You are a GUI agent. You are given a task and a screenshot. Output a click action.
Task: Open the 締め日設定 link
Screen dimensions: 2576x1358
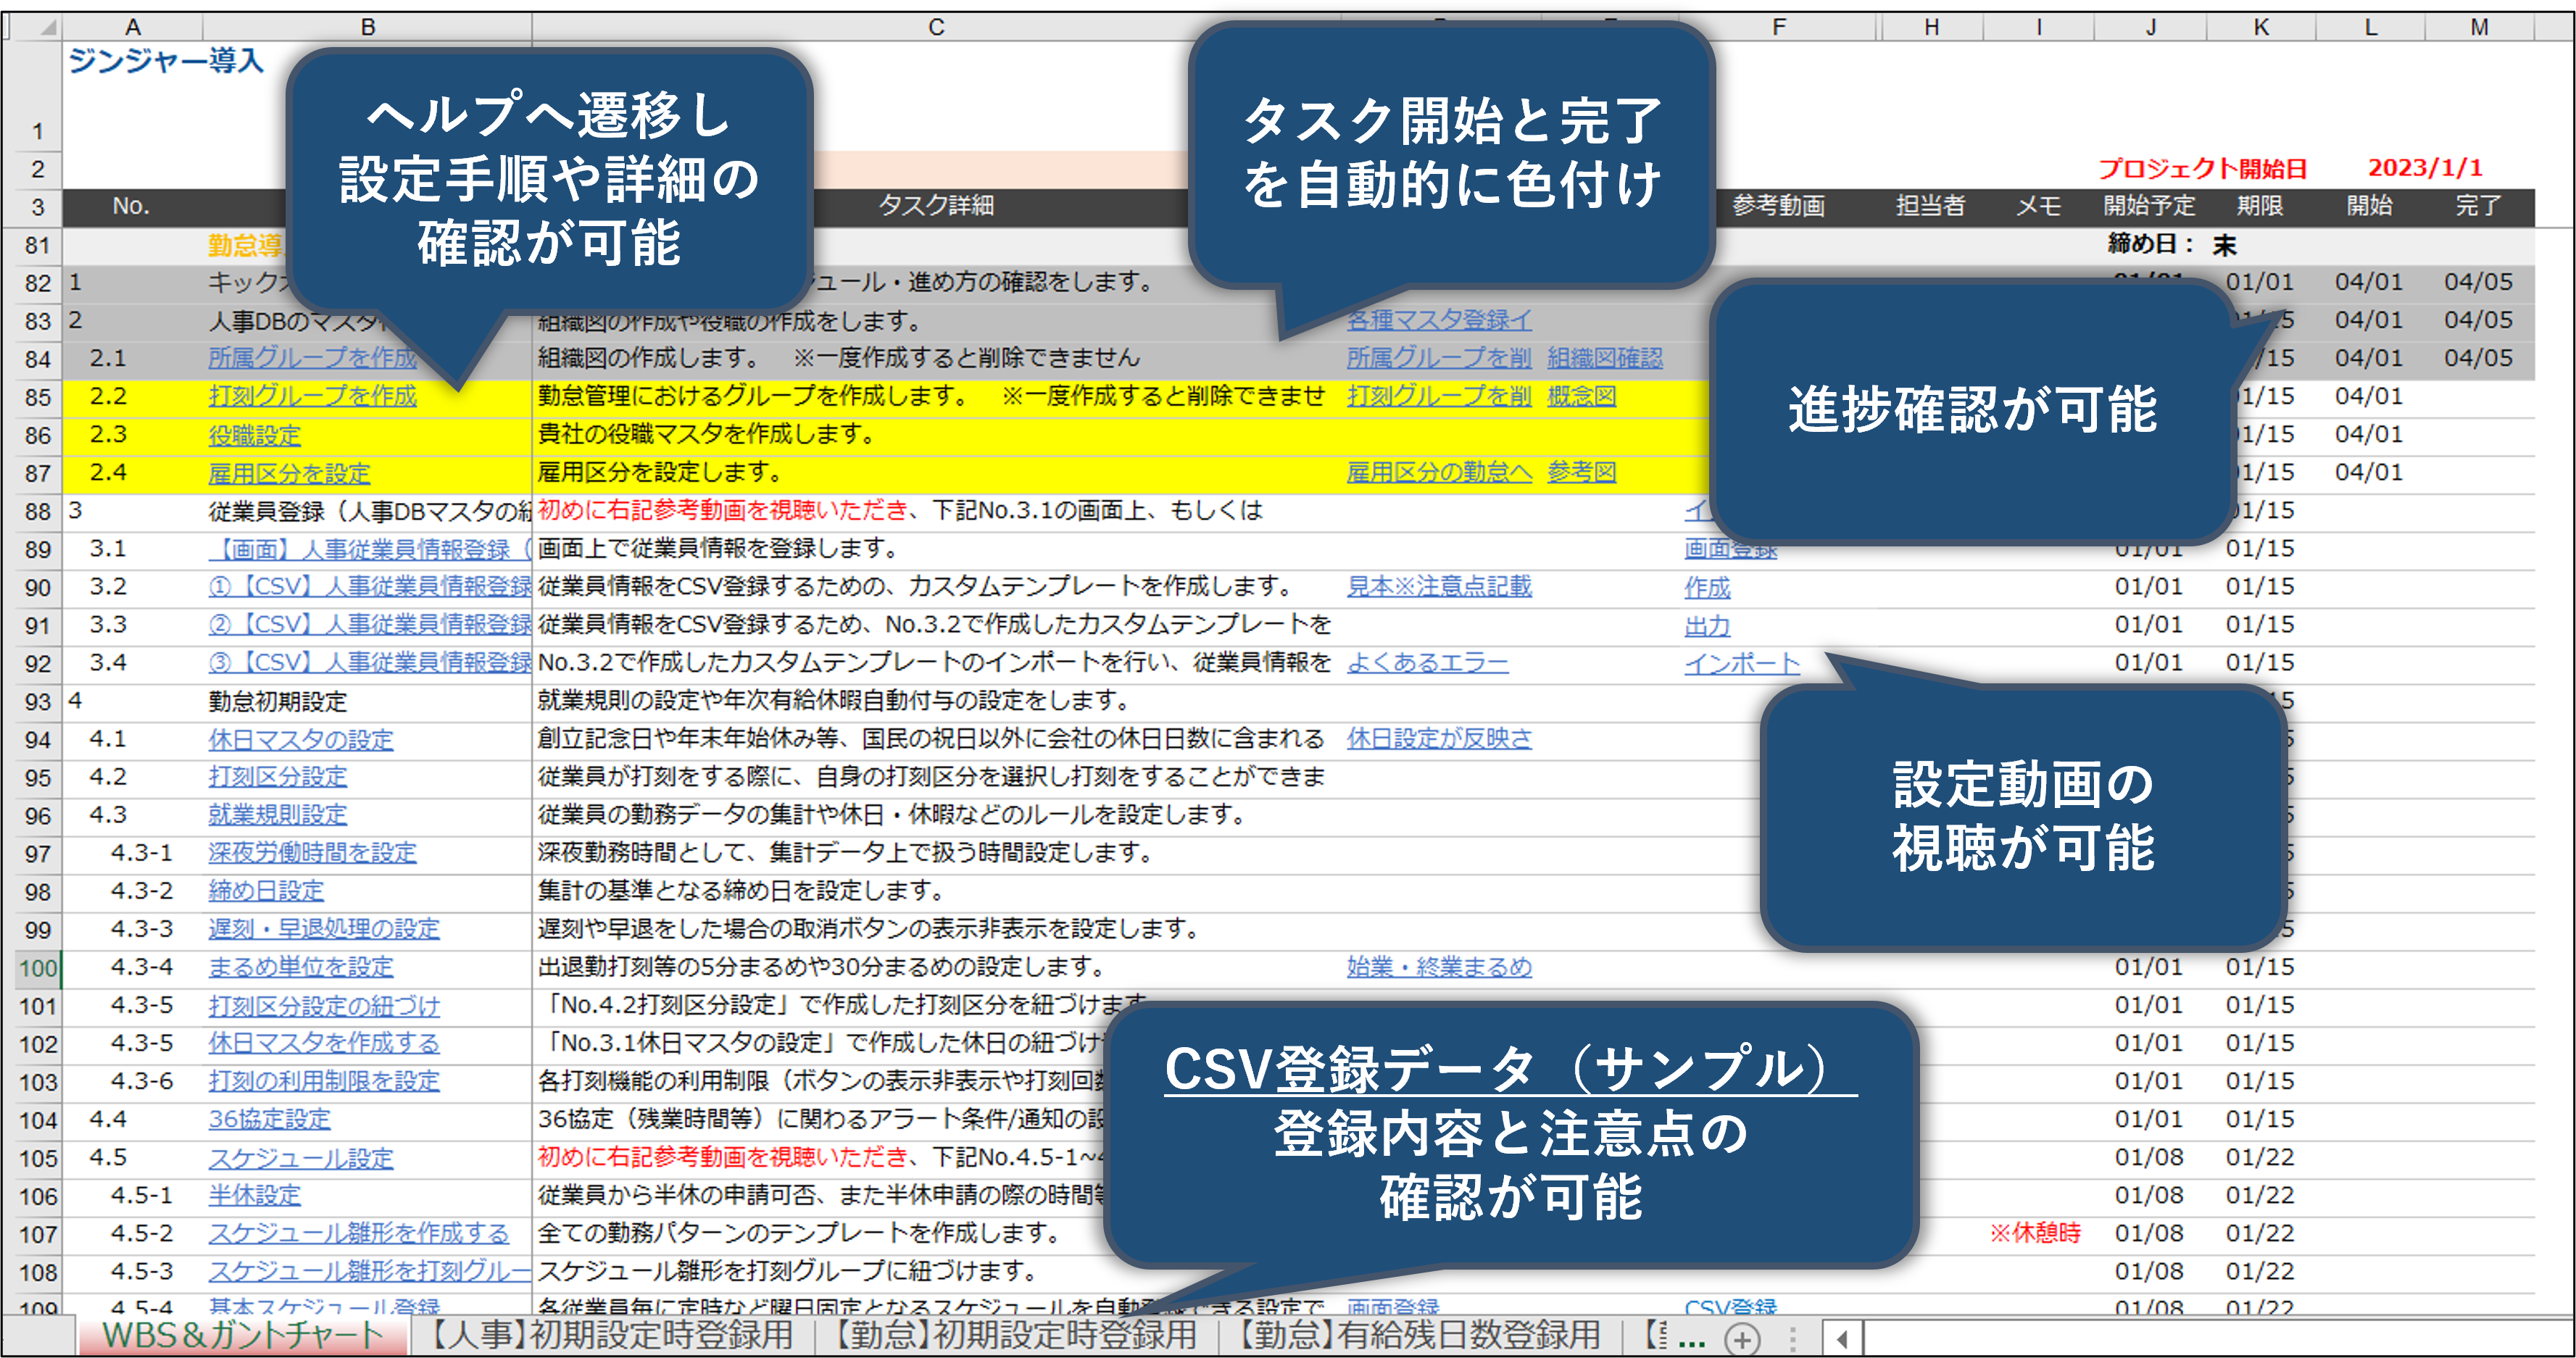(x=266, y=891)
